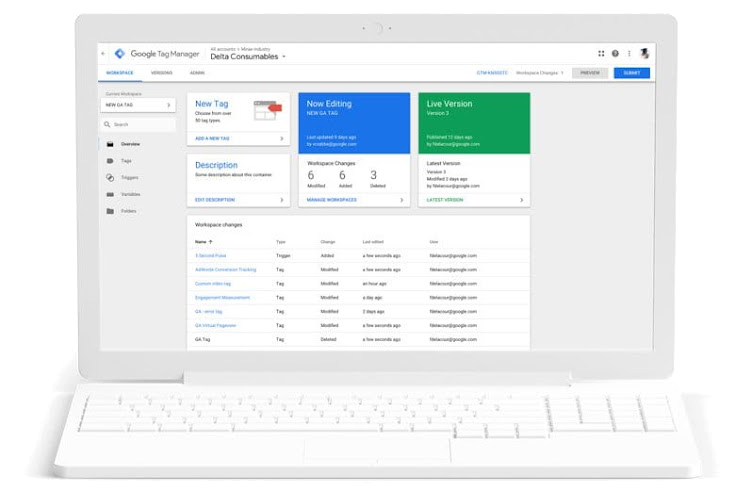Click the All accounts breadcrumb text

(223, 49)
